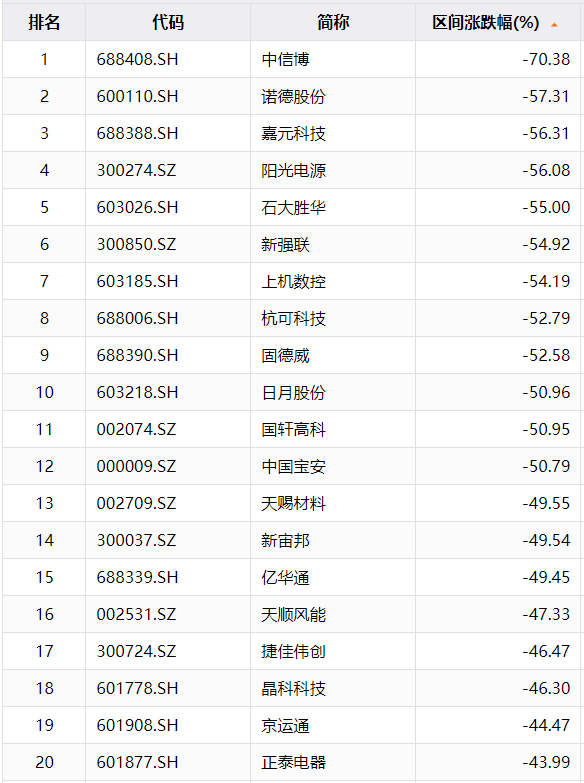Click on 天顺风能

point(294,614)
